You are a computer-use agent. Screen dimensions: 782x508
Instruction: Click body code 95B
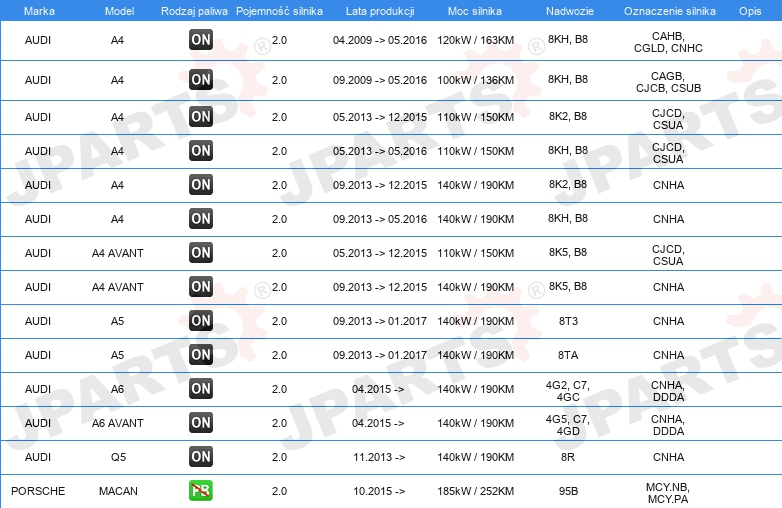point(569,491)
